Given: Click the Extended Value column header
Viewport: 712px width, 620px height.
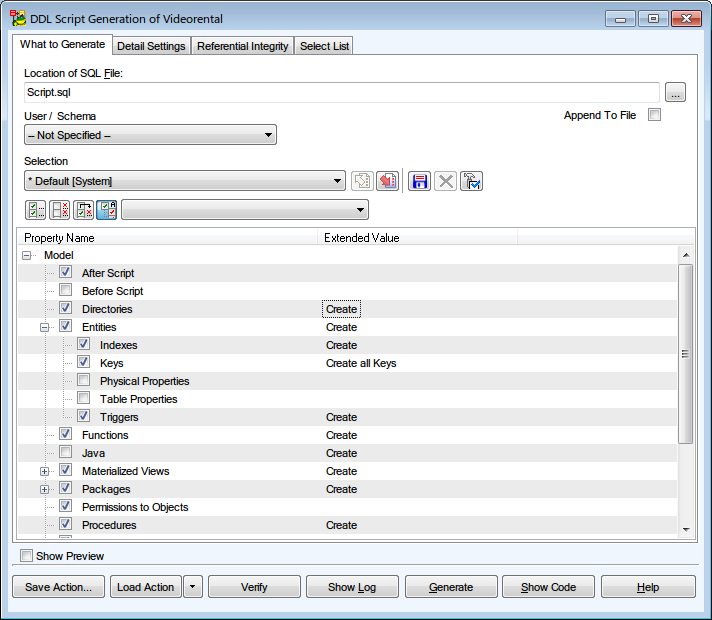Looking at the screenshot, I should (x=417, y=238).
